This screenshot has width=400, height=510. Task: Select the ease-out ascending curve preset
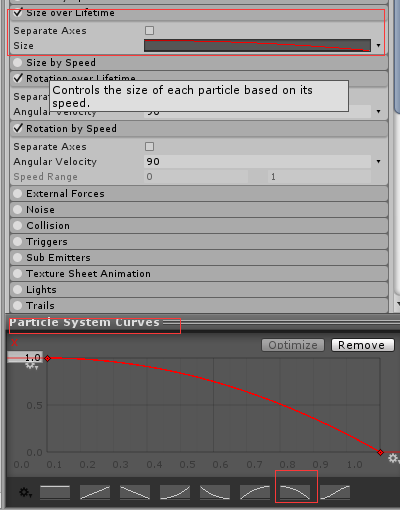coord(255,492)
